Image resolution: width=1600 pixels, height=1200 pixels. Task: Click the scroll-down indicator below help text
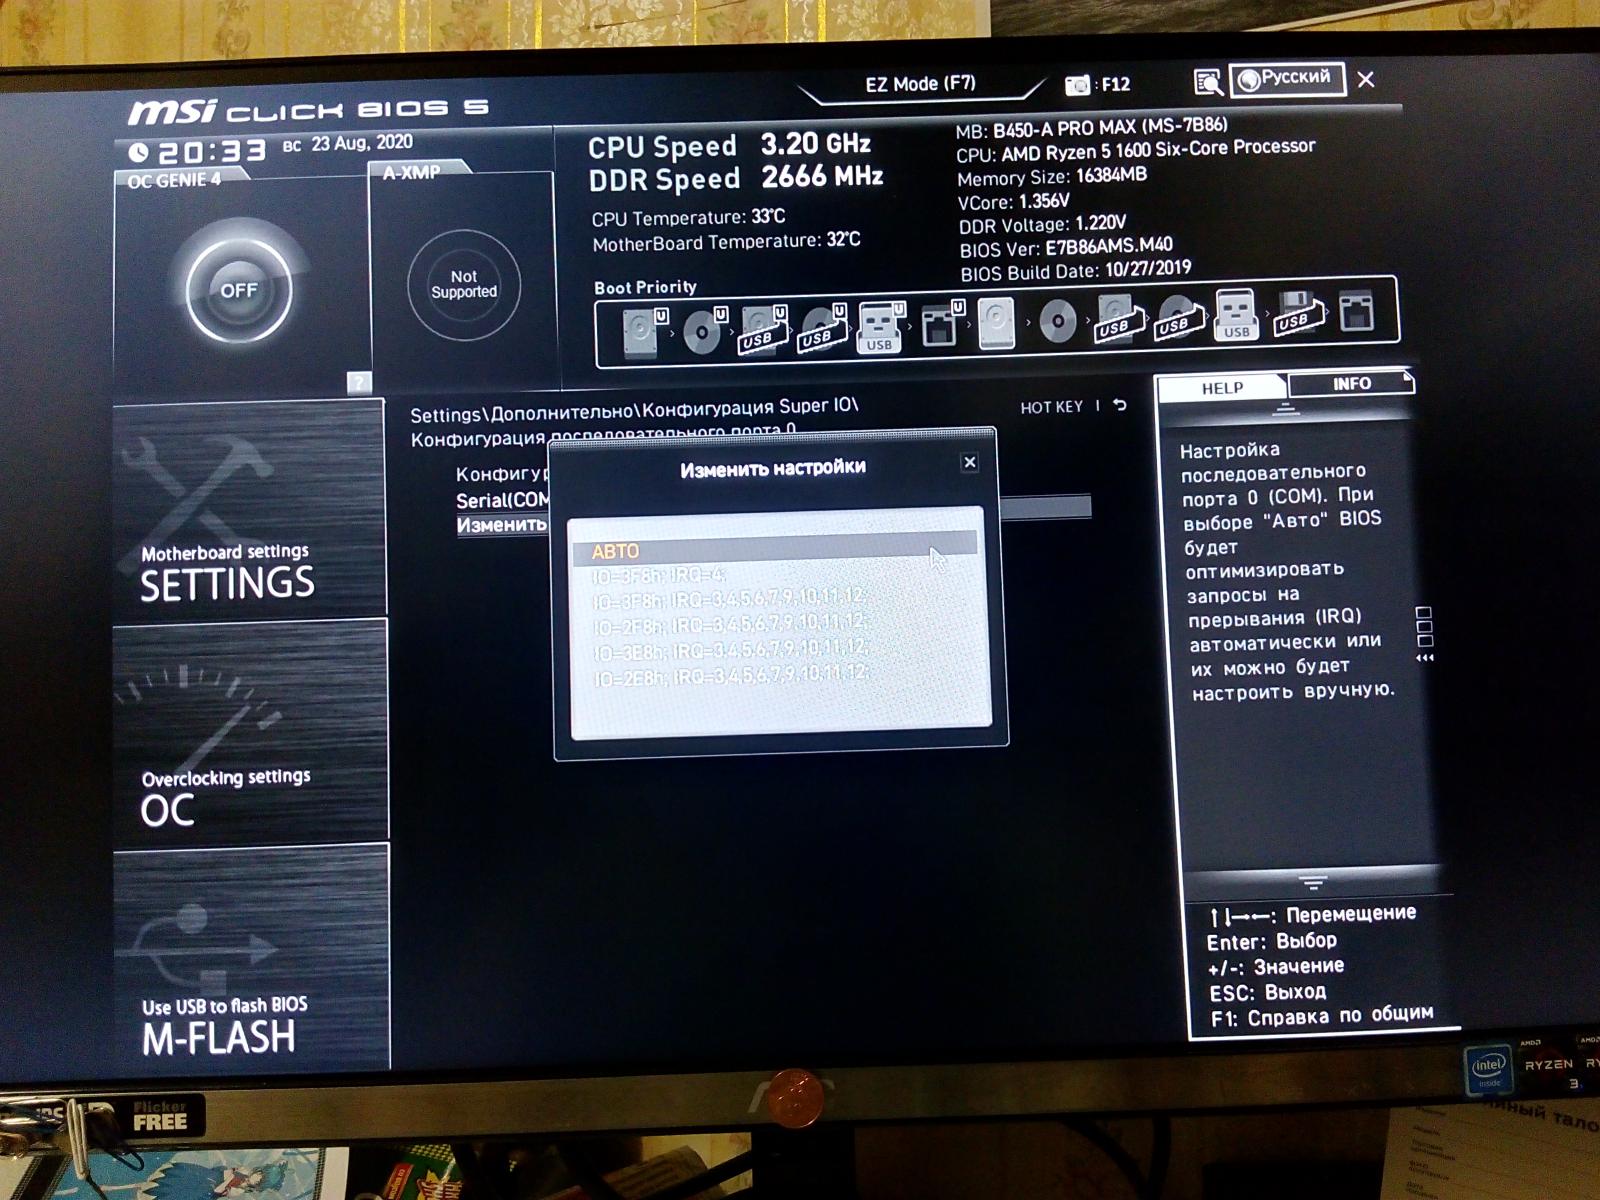pos(1313,884)
